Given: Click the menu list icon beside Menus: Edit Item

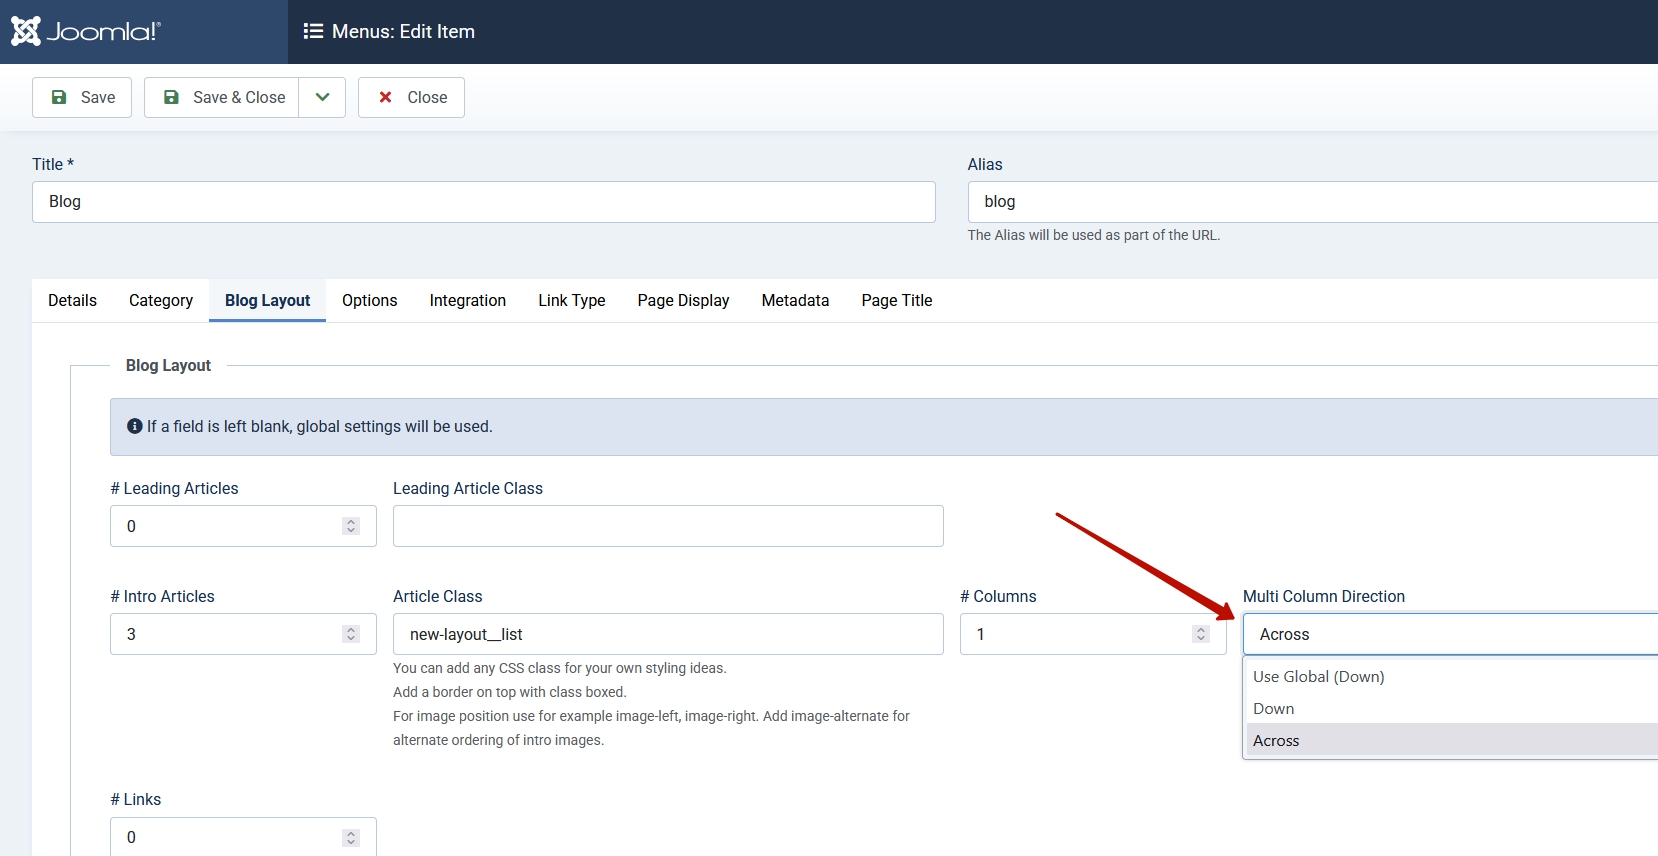Looking at the screenshot, I should pos(313,31).
